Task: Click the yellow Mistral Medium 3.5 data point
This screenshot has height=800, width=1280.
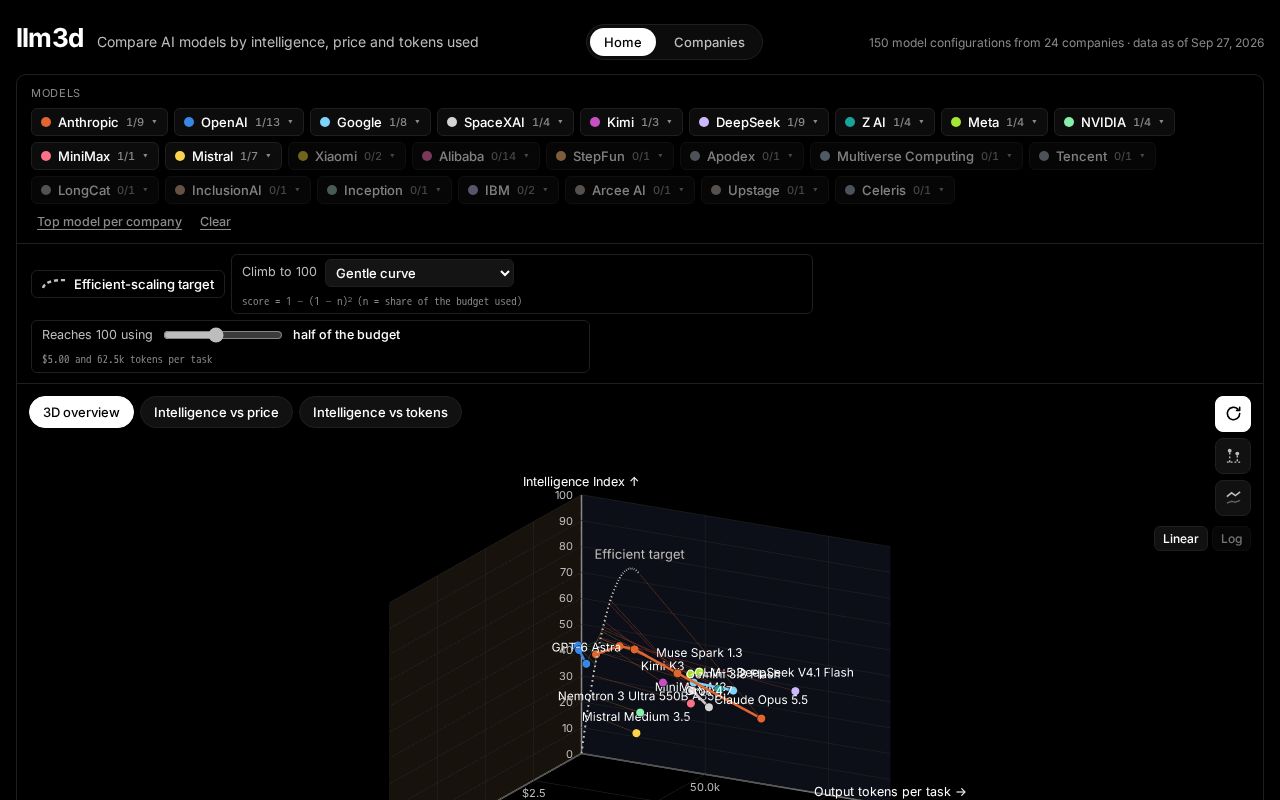Action: [x=636, y=733]
